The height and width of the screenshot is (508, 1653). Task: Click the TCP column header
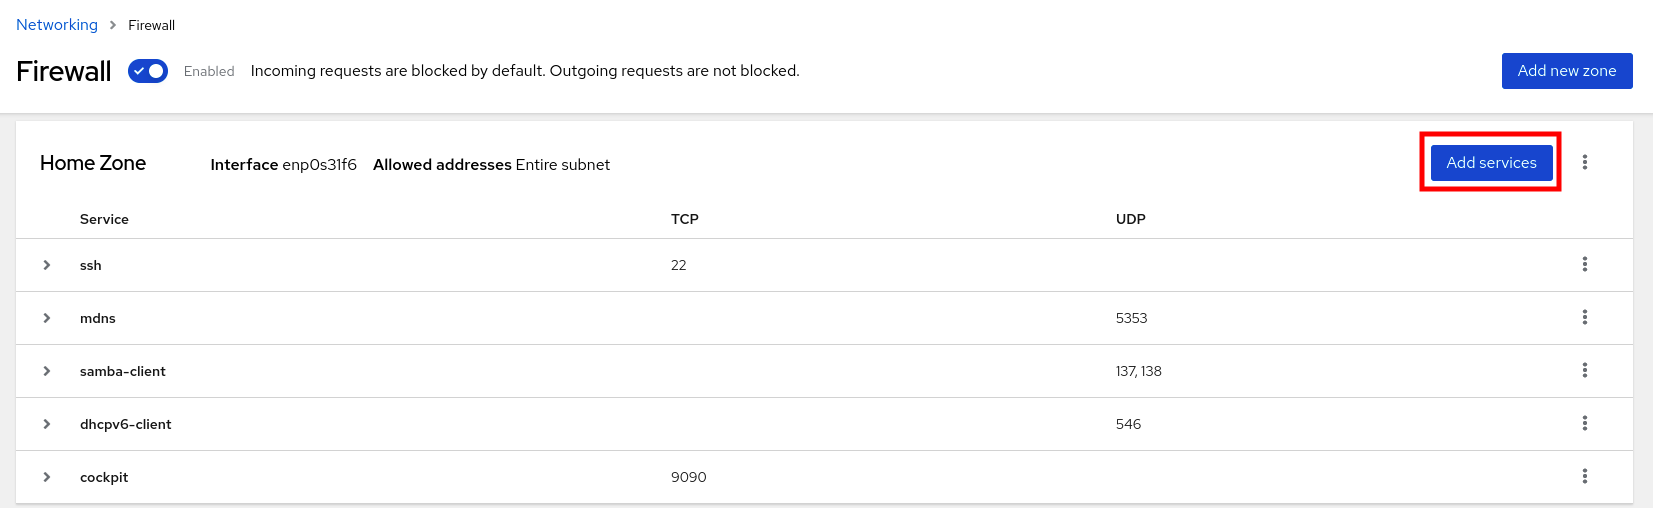685,219
